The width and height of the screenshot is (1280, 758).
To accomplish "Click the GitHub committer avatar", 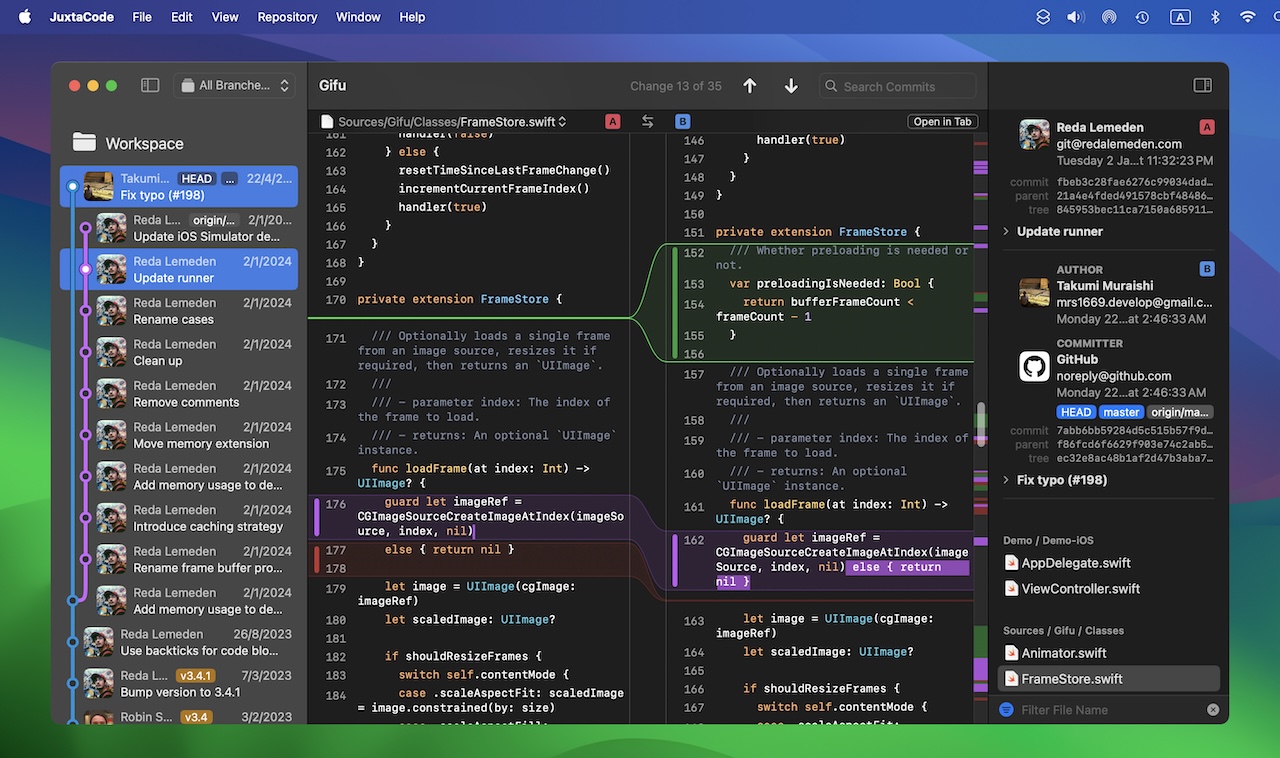I will (1034, 366).
